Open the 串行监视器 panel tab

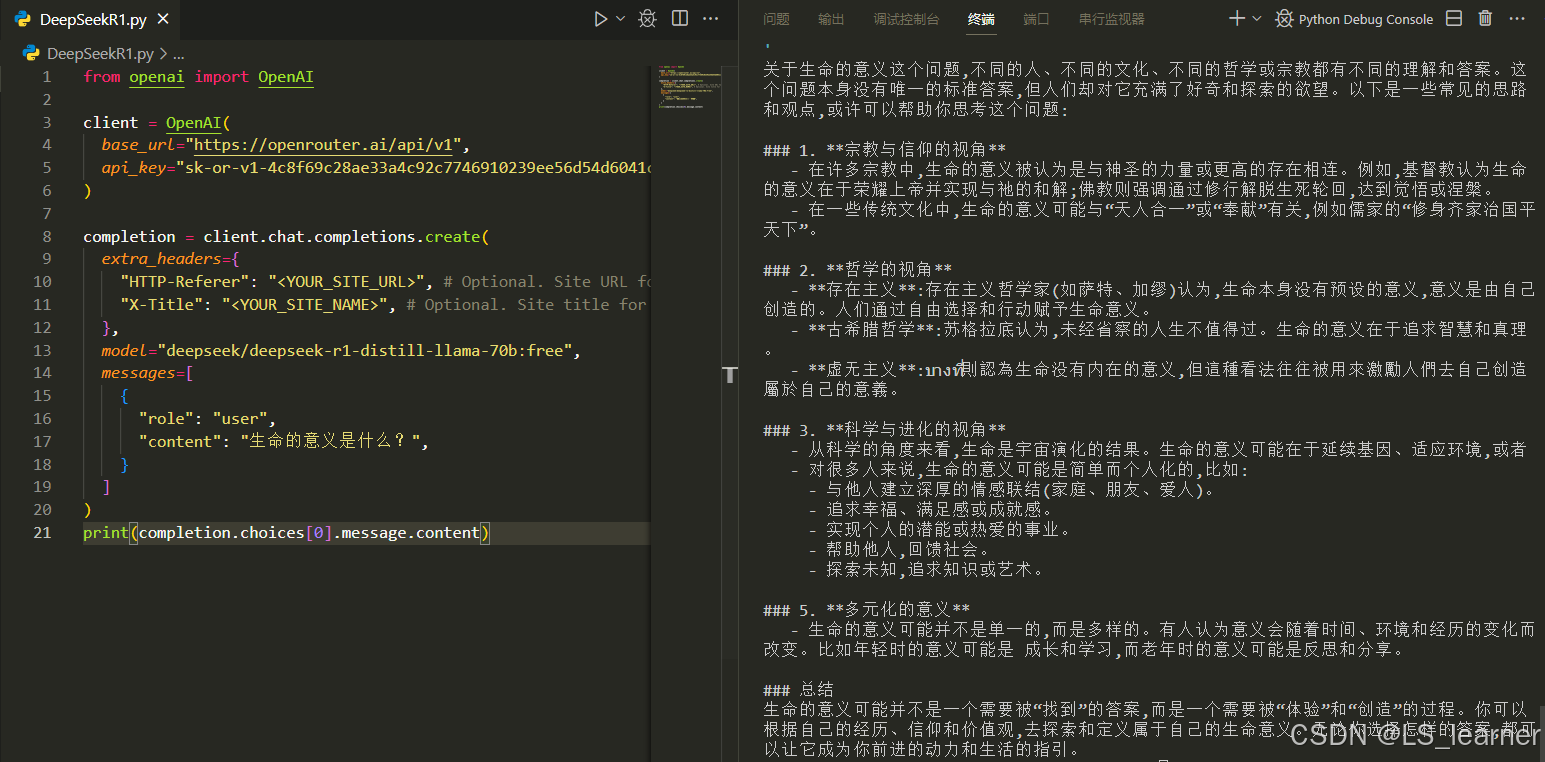coord(1111,19)
